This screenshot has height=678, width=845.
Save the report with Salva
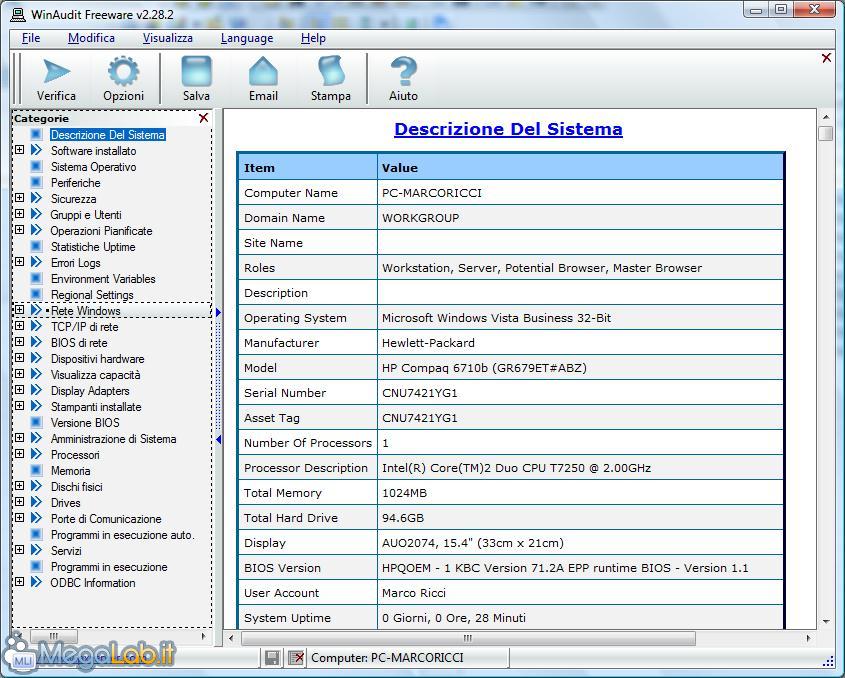(x=196, y=79)
